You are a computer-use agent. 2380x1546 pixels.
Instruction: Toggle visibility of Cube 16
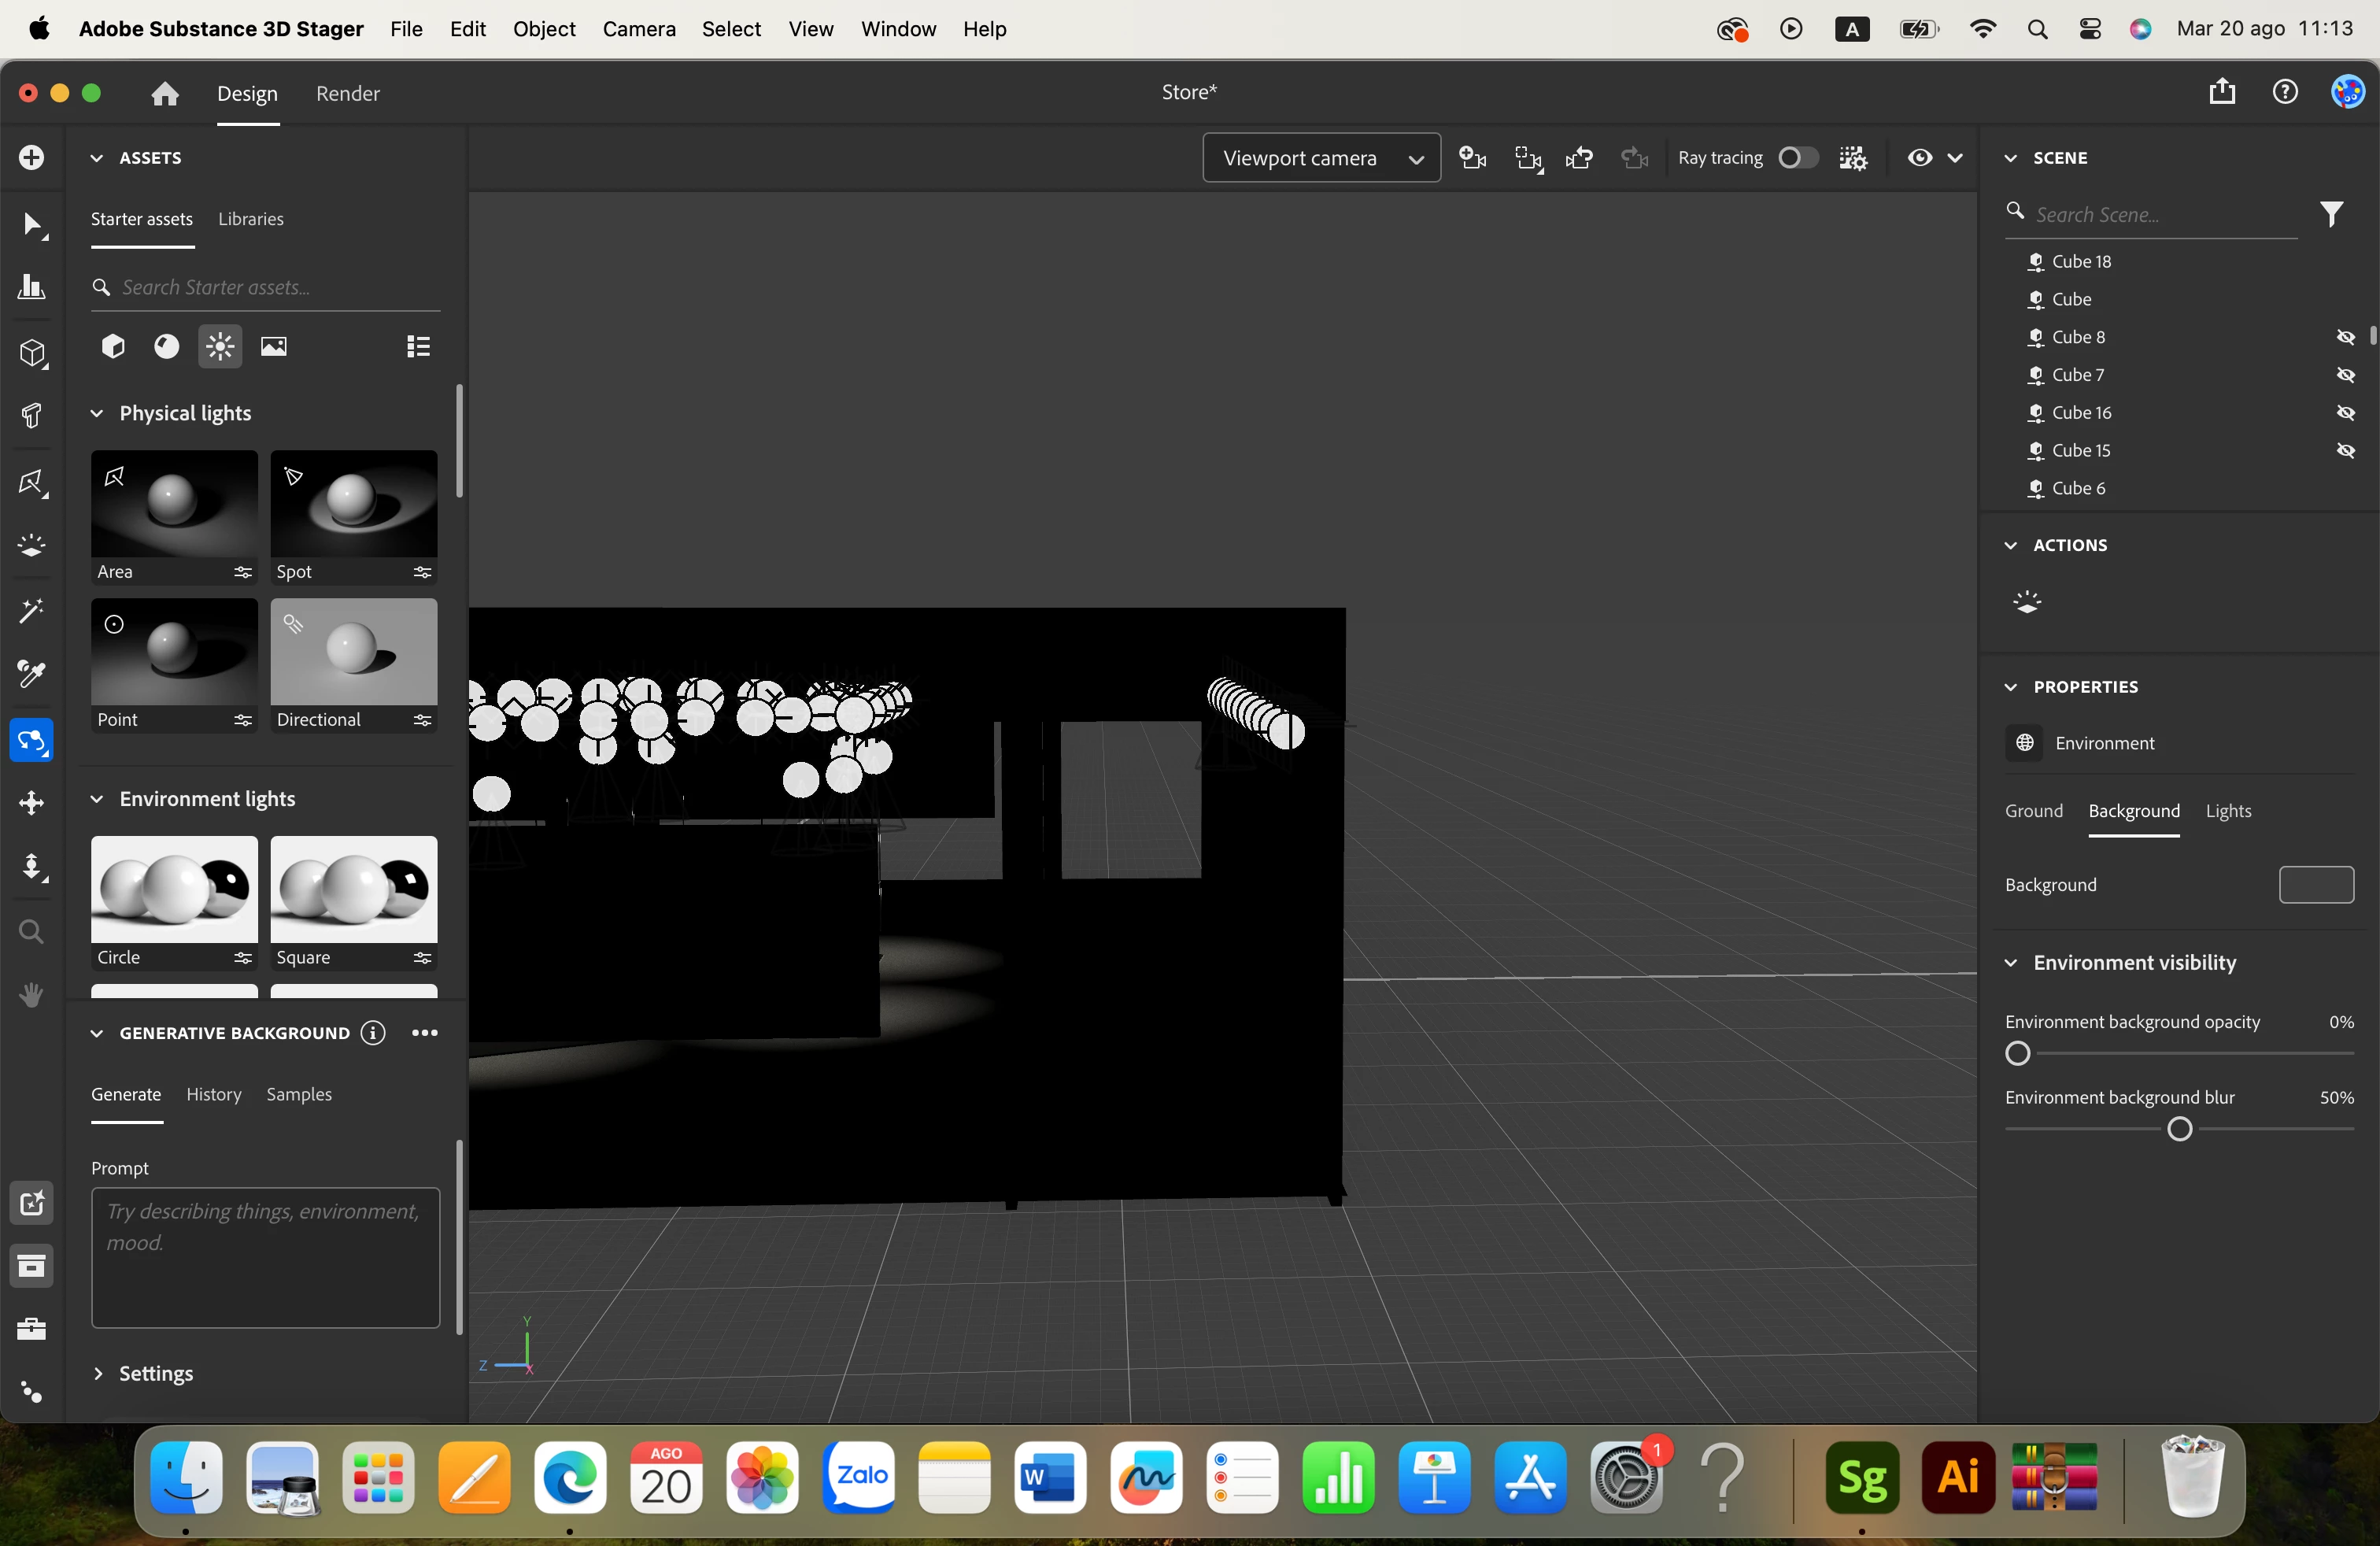pos(2345,413)
